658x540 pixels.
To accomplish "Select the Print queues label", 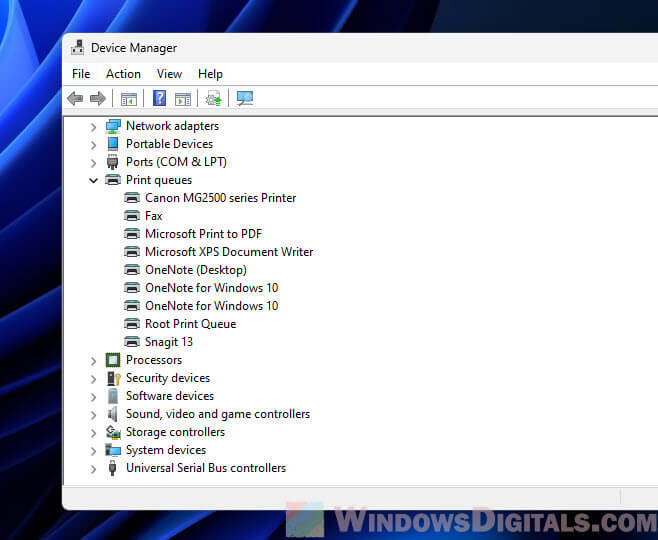I will pyautogui.click(x=159, y=180).
